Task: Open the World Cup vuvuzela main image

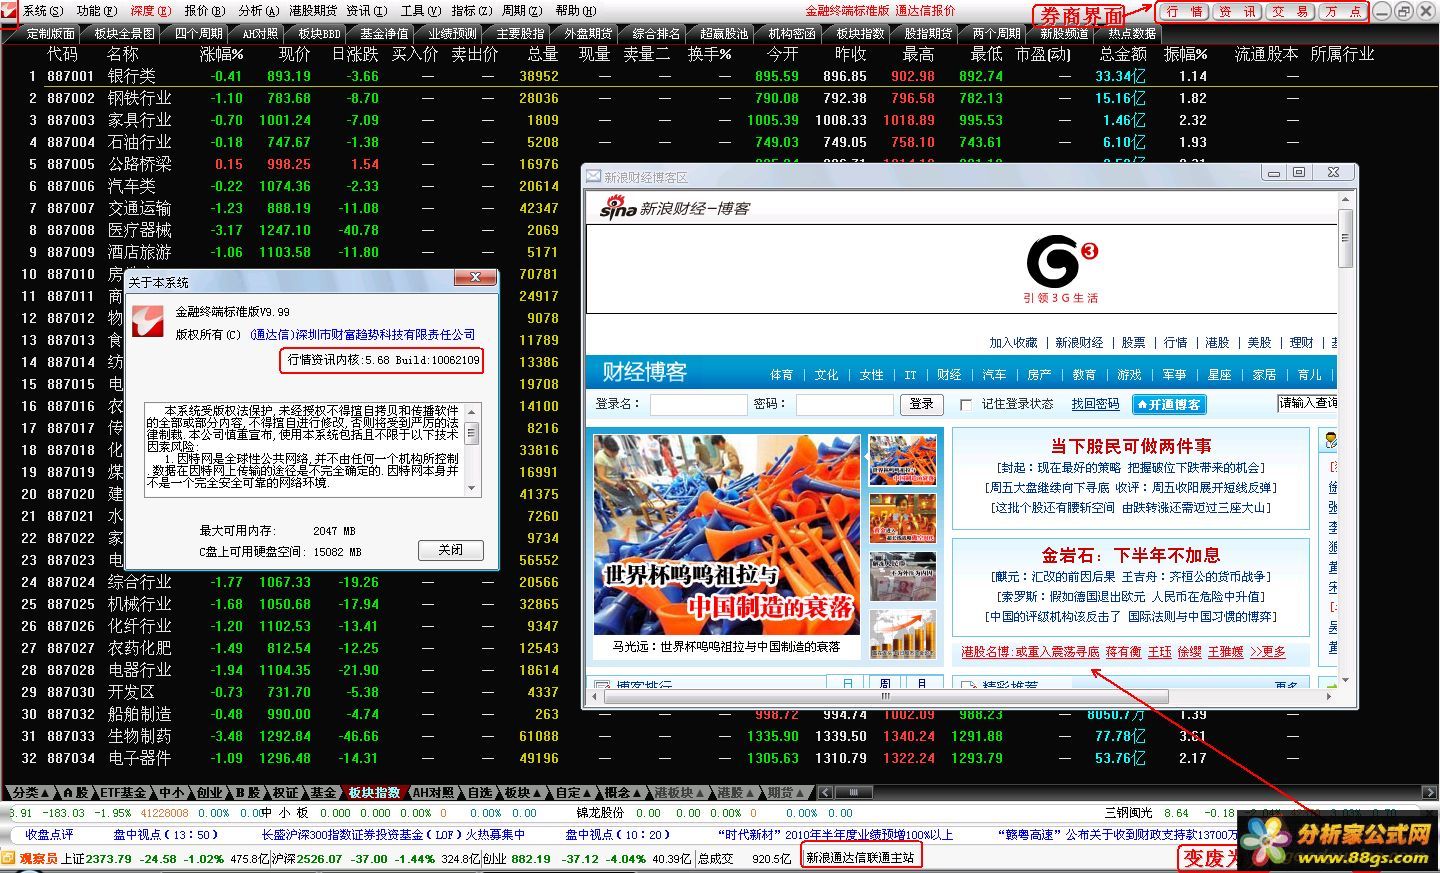Action: tap(726, 534)
